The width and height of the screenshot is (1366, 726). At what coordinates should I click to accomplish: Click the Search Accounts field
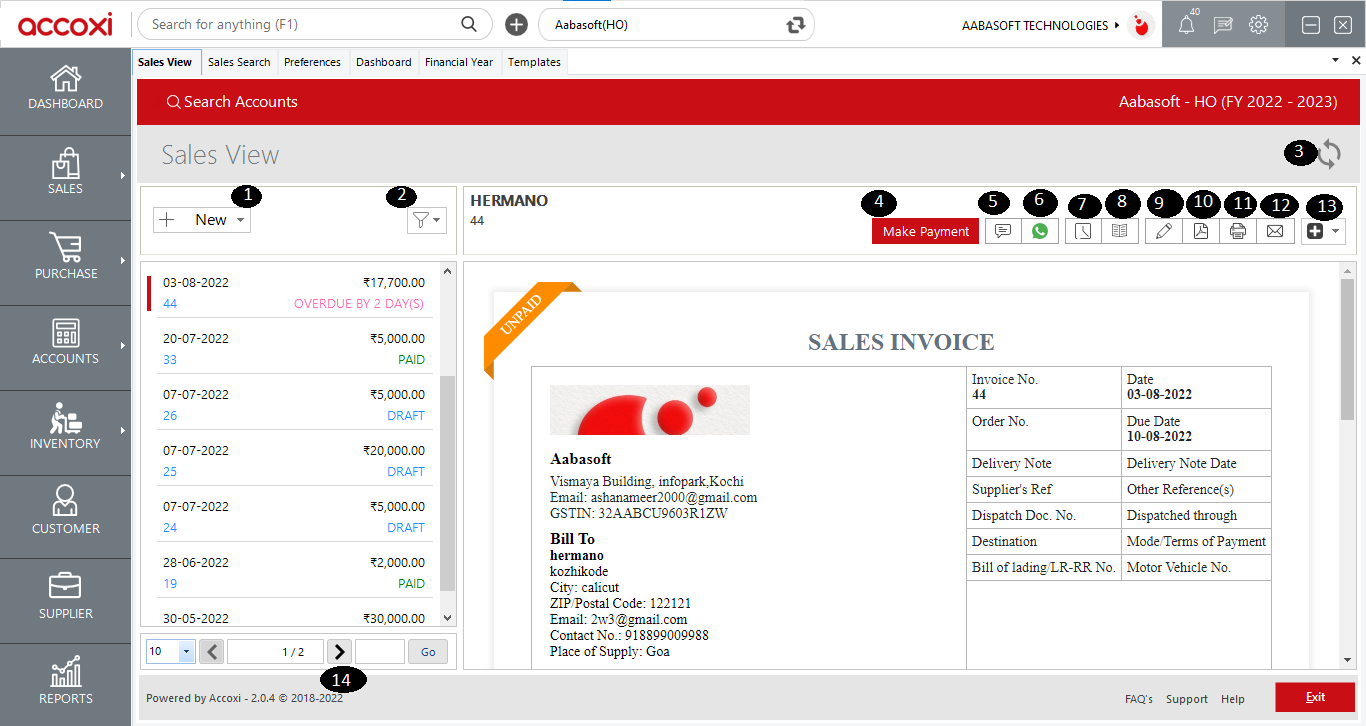(232, 102)
